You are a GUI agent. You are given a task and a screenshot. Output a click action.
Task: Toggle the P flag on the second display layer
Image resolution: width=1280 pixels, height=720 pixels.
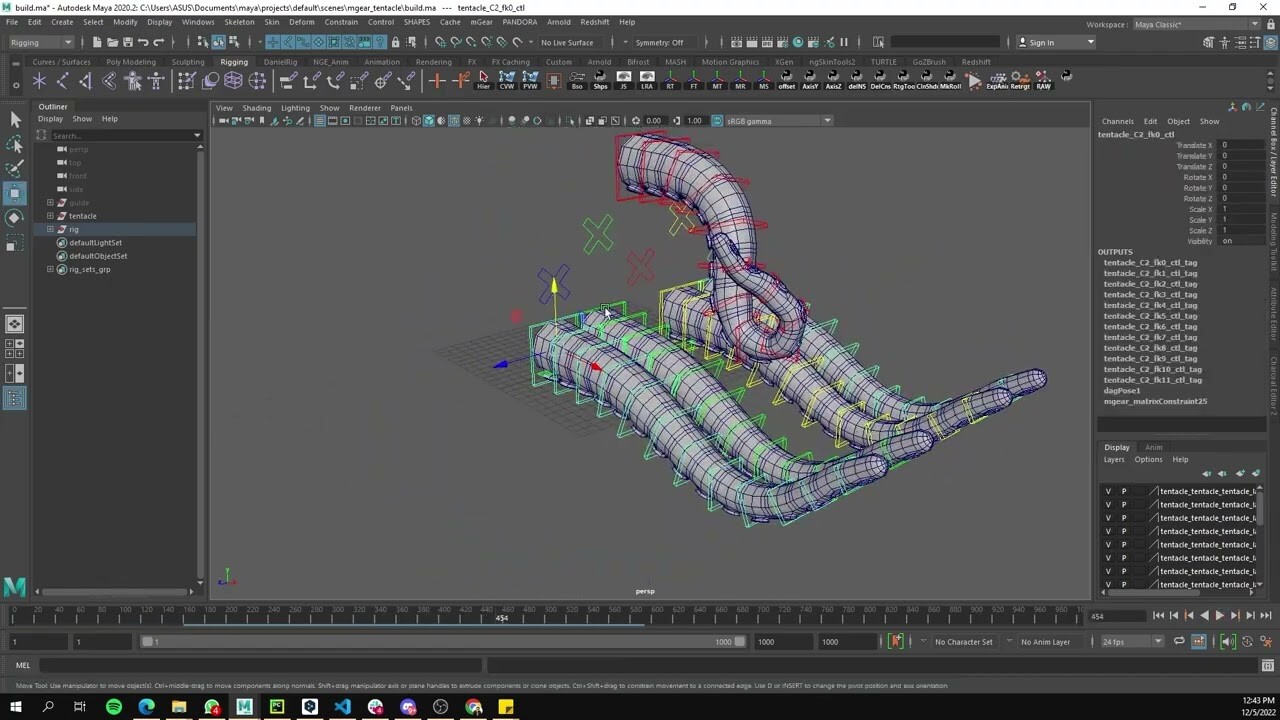pyautogui.click(x=1123, y=504)
